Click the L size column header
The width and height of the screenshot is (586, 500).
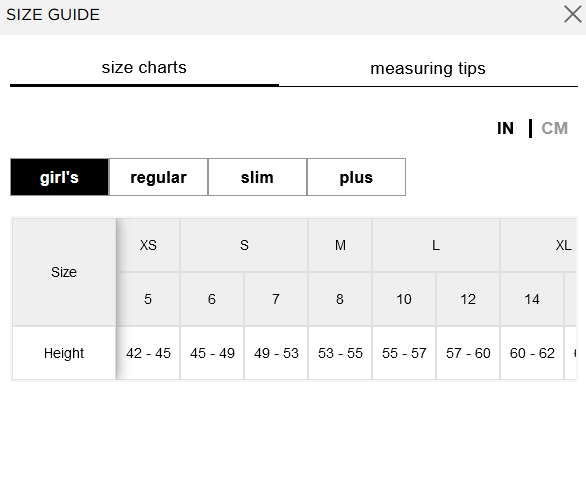436,246
